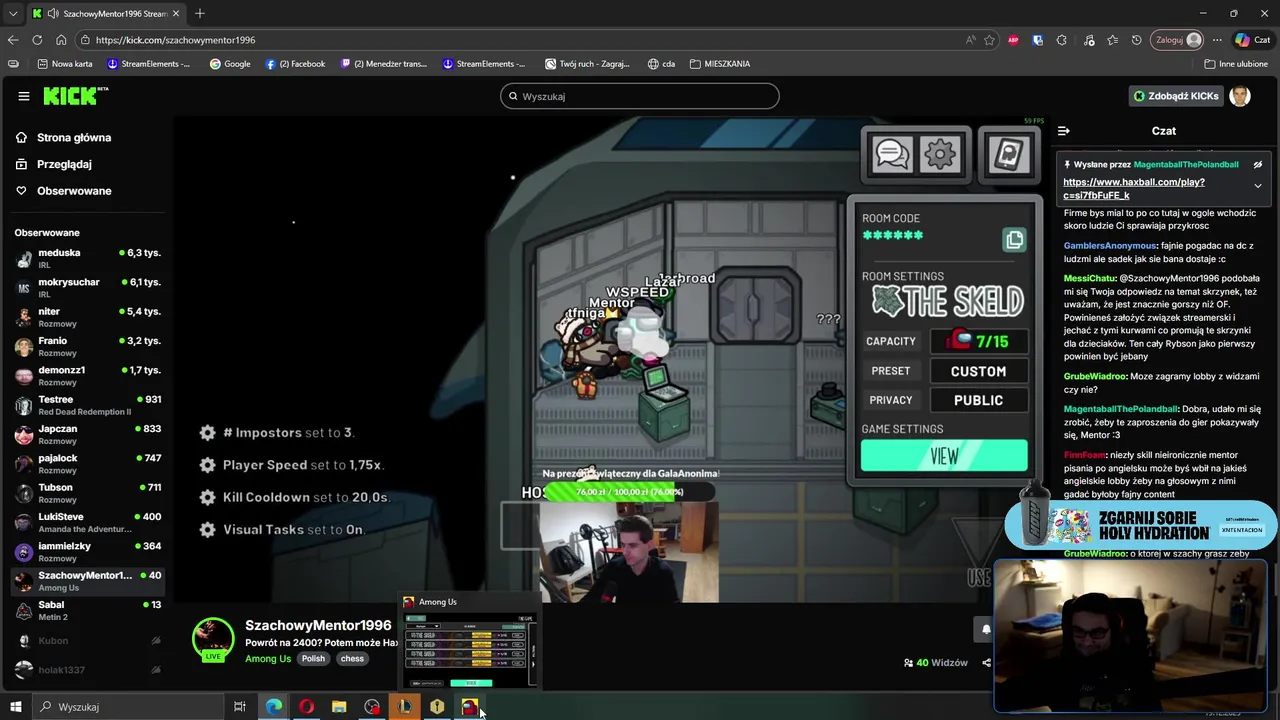Click the chess tag under the stream title
The width and height of the screenshot is (1280, 720).
click(x=352, y=659)
